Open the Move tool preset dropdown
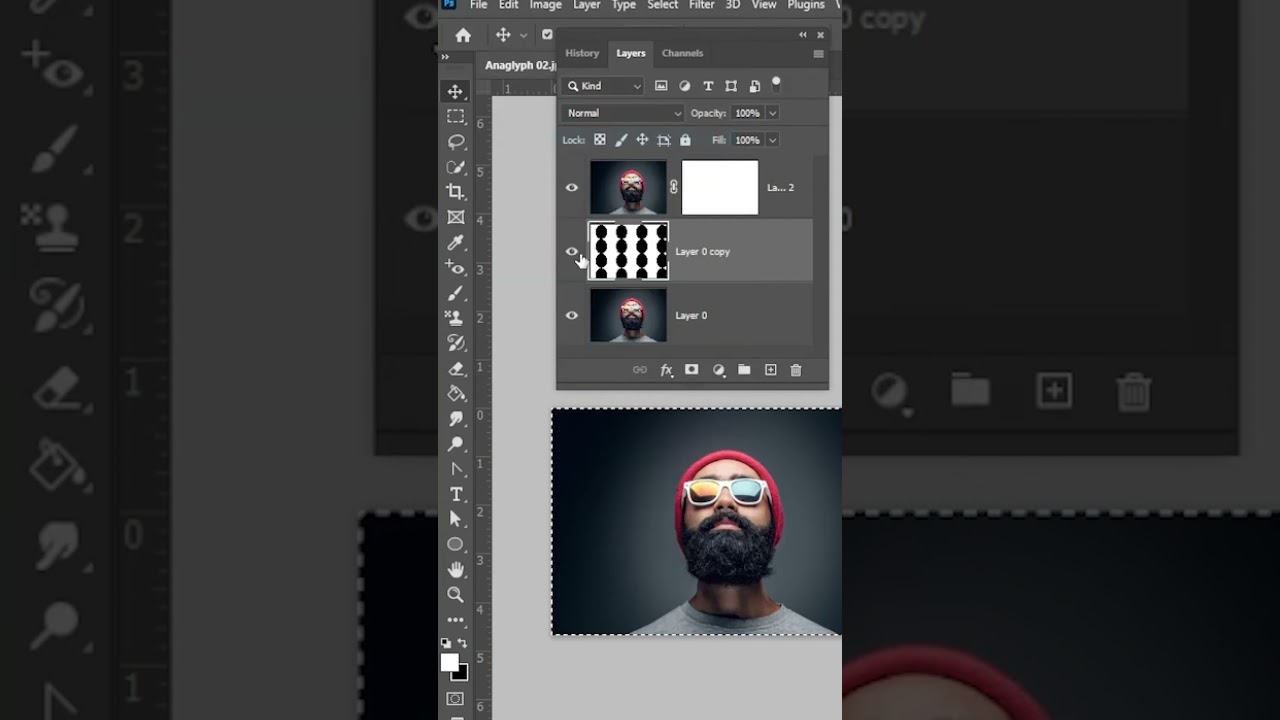Image resolution: width=1280 pixels, height=720 pixels. click(x=522, y=35)
